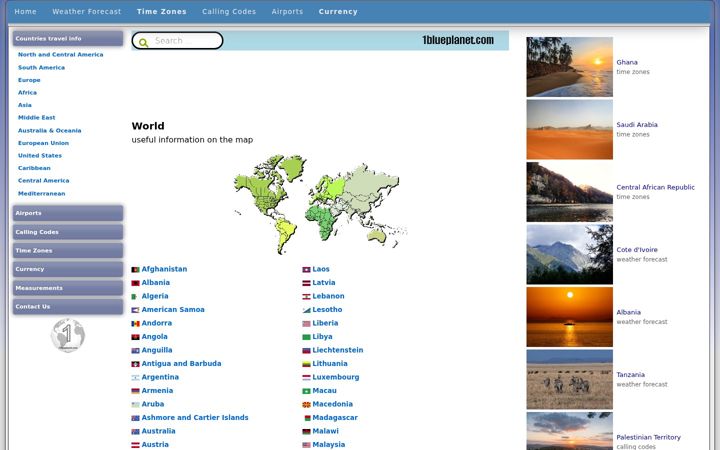
Task: Click the Currency sidebar button
Action: [x=68, y=269]
